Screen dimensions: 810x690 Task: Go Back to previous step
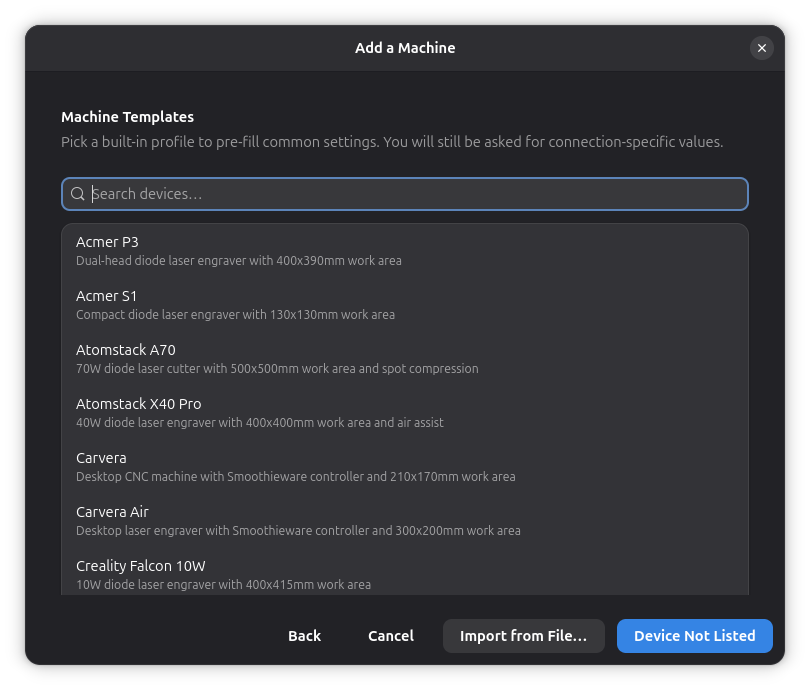pos(304,636)
